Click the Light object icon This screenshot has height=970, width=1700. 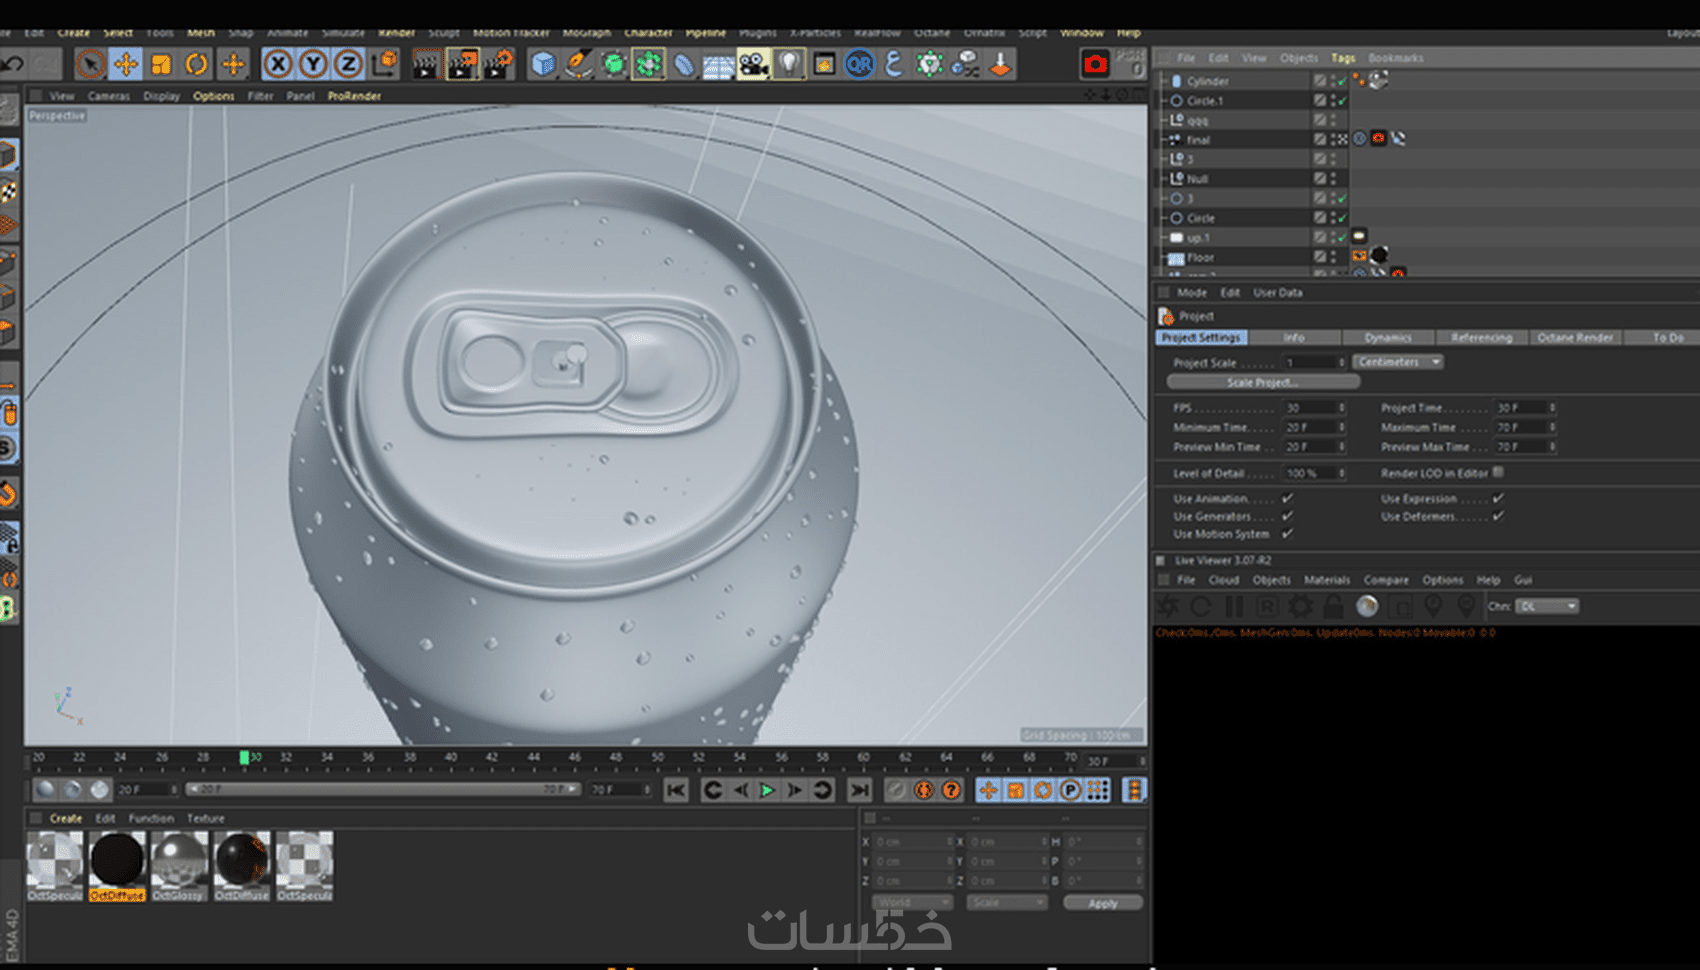click(x=789, y=65)
